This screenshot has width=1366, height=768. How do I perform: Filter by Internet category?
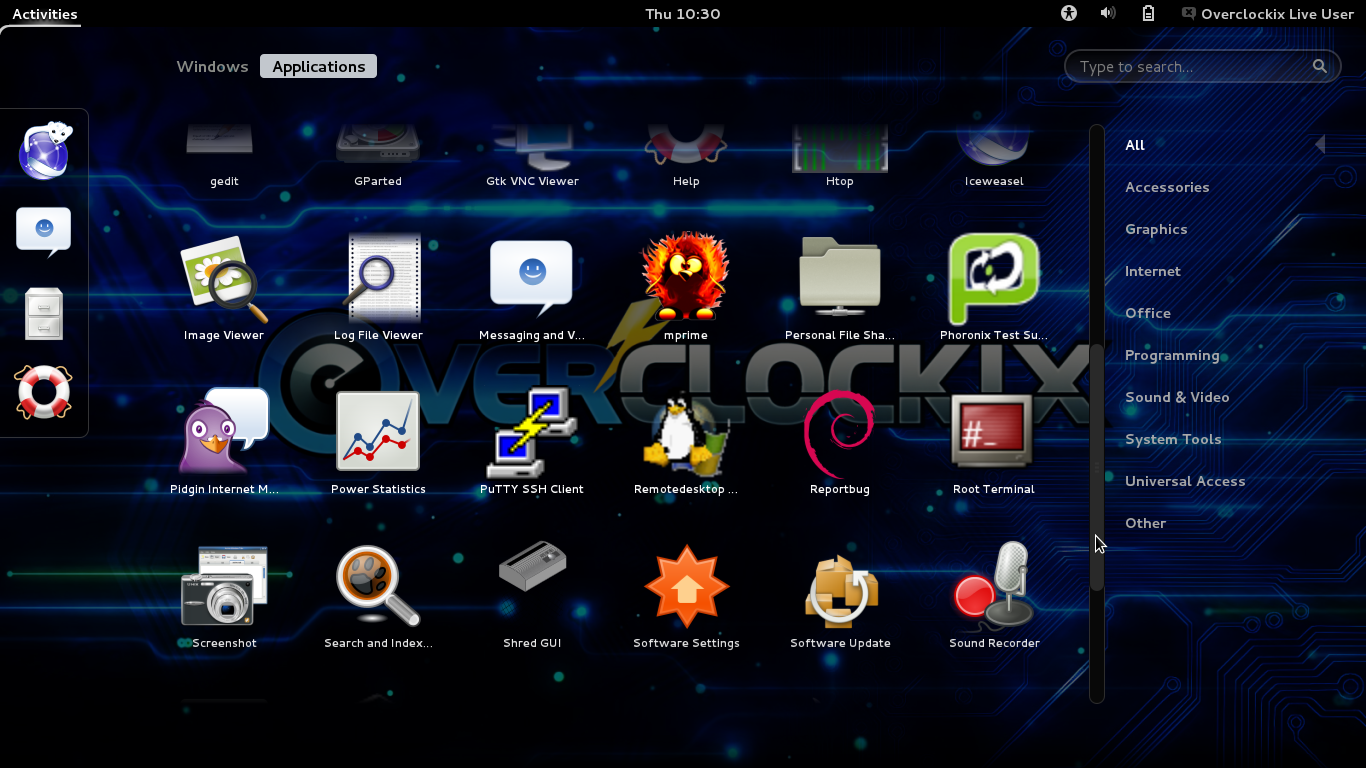[x=1153, y=271]
